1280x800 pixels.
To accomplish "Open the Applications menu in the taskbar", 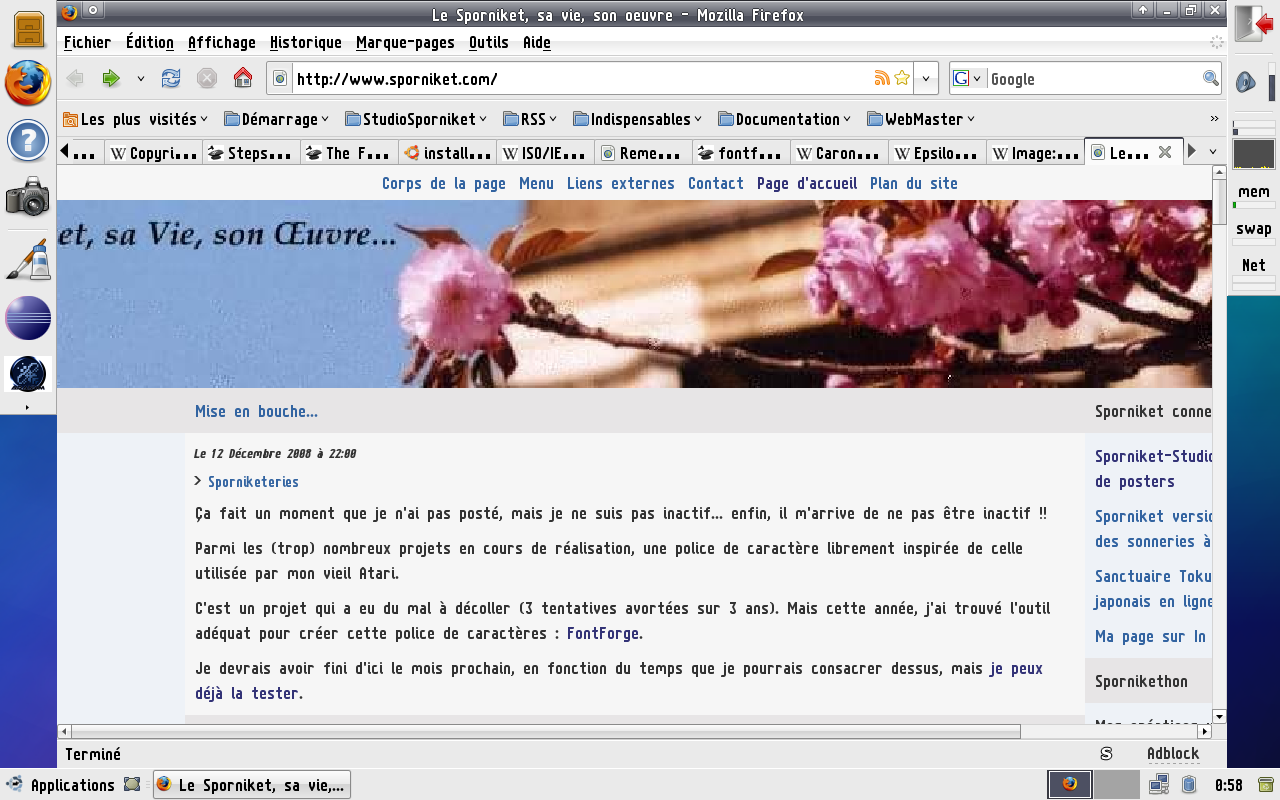I will (61, 785).
